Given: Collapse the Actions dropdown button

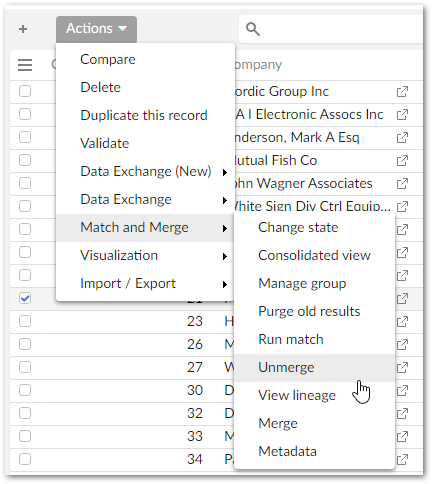Looking at the screenshot, I should (x=96, y=29).
